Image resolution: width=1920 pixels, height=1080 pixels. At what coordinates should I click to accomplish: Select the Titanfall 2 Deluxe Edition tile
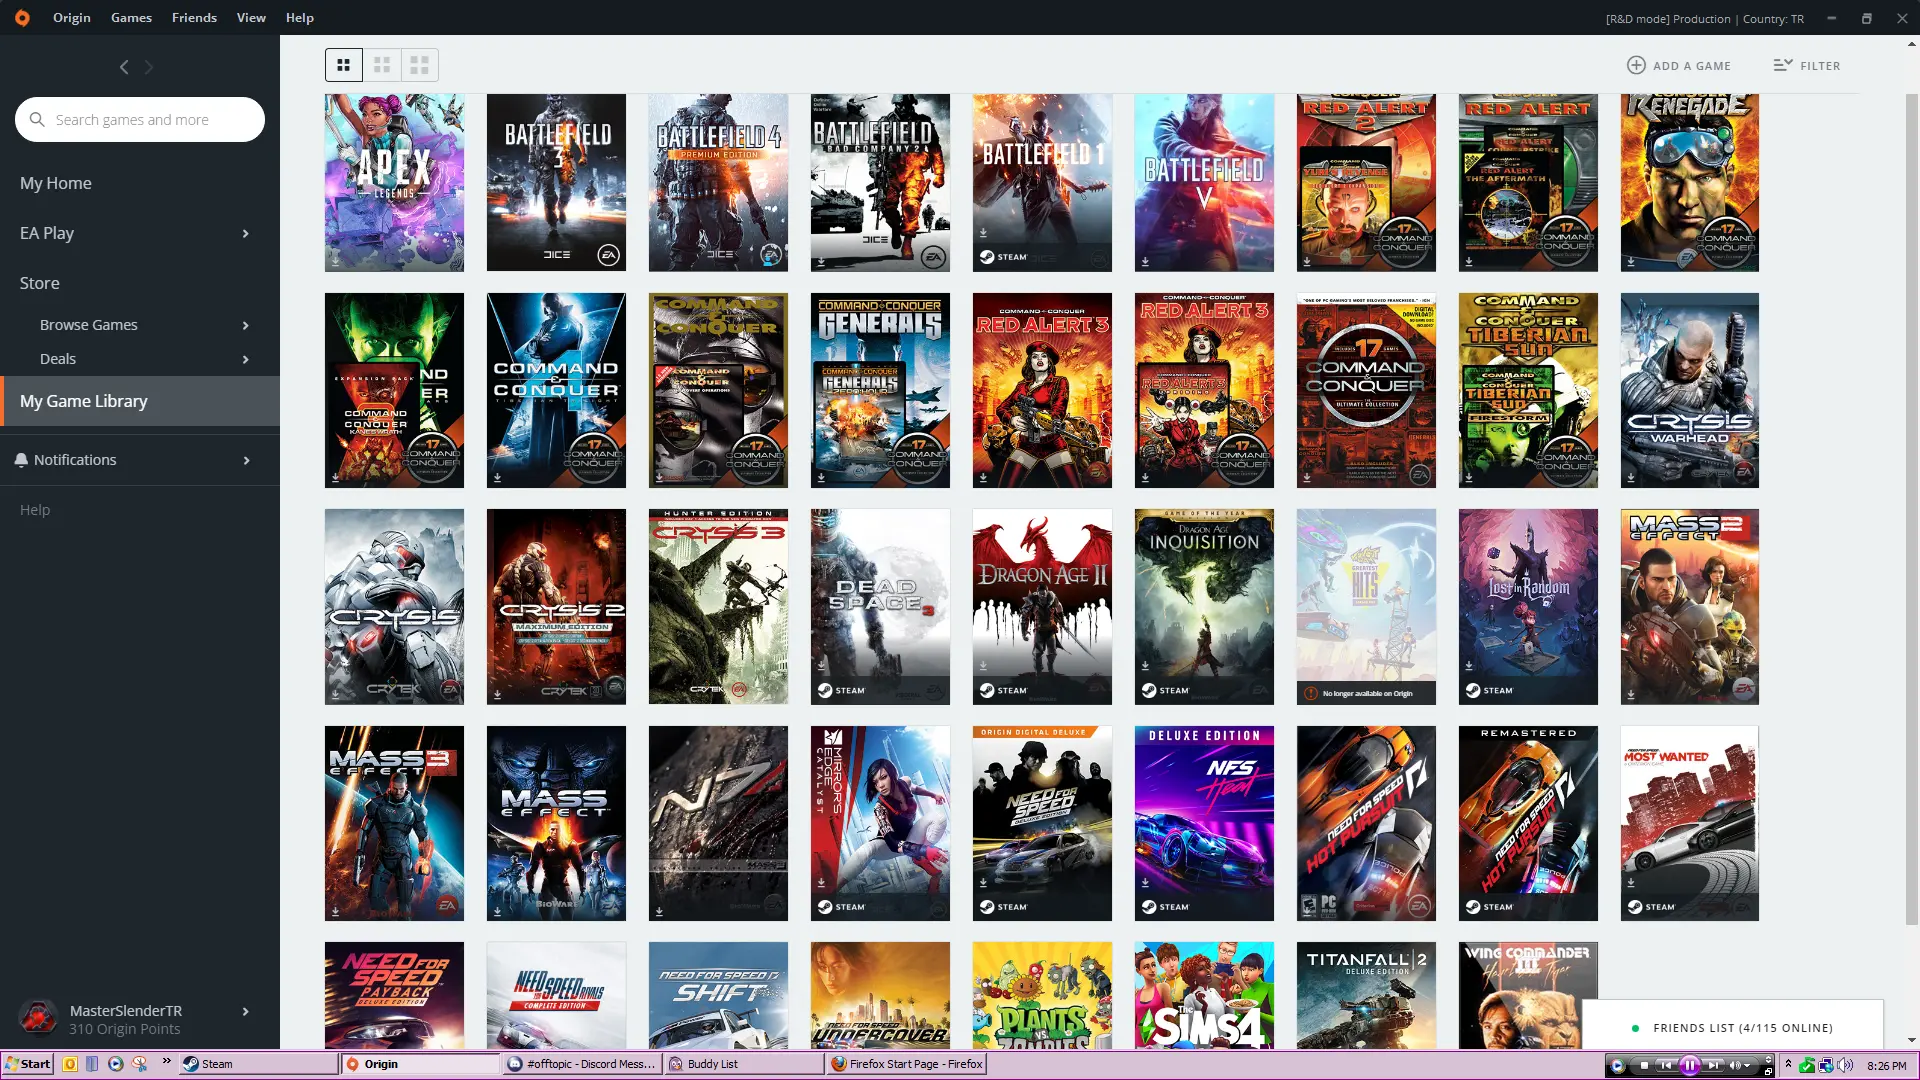point(1366,995)
